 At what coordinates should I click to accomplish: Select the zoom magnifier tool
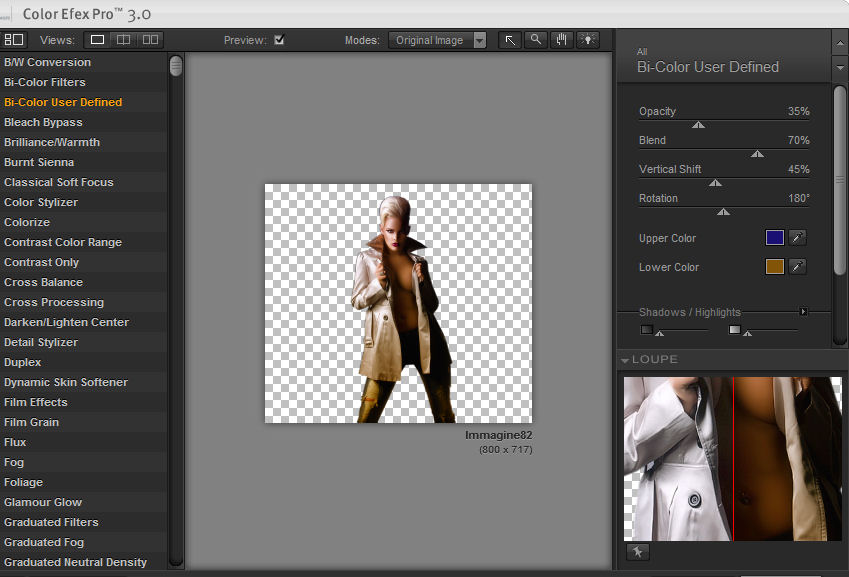[x=536, y=40]
